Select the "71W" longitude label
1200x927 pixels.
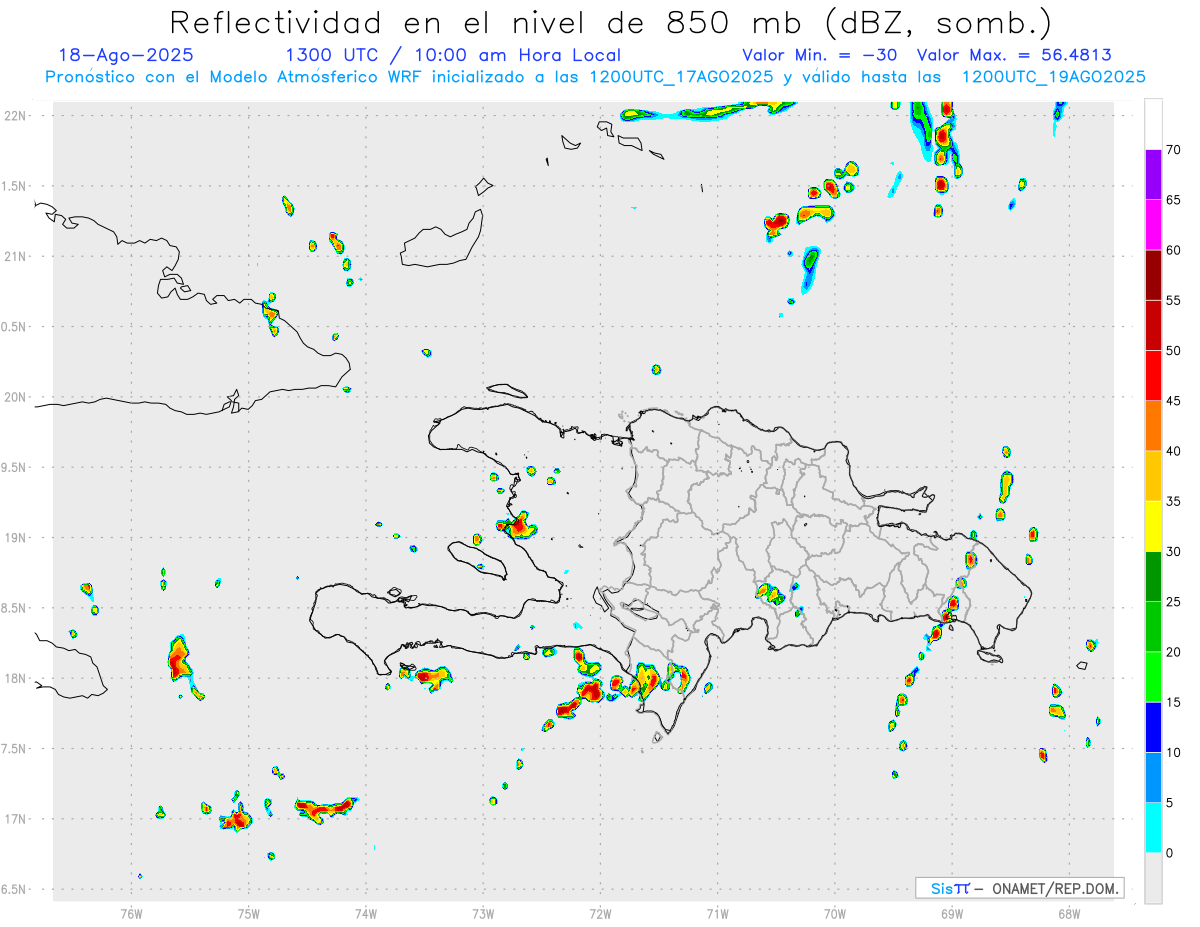(x=717, y=913)
